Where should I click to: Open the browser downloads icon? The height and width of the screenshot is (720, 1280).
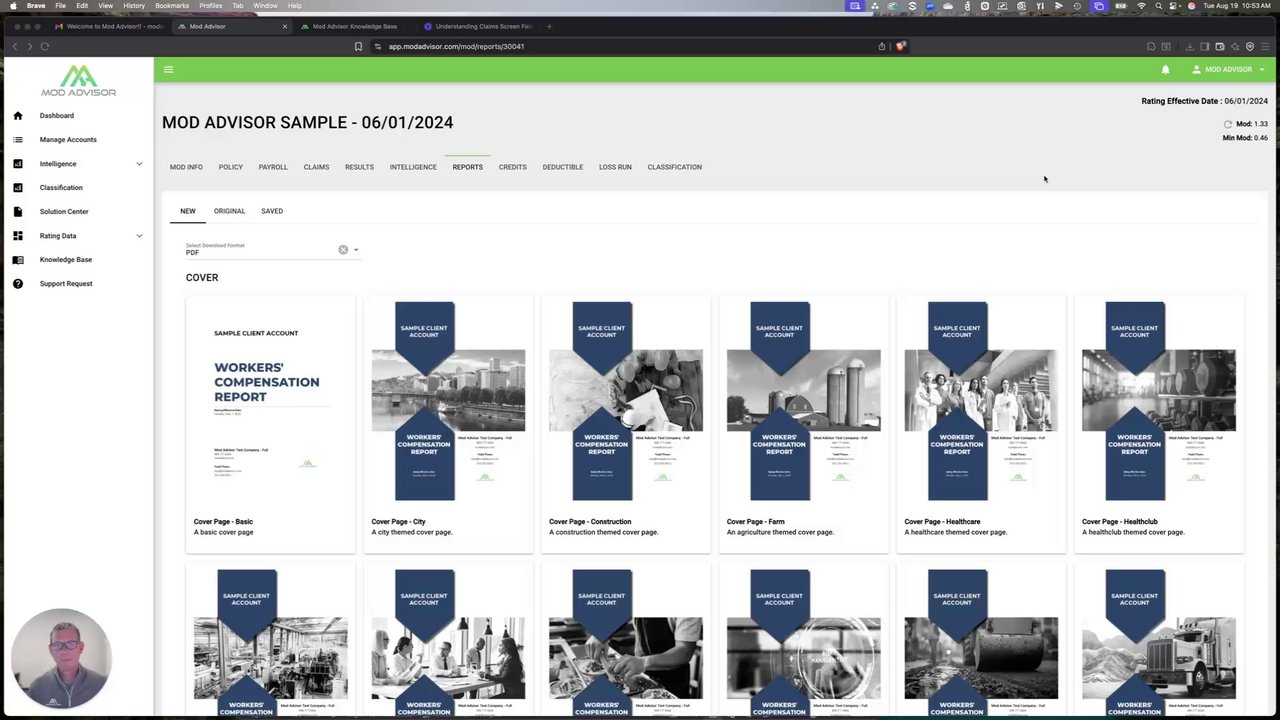click(x=1190, y=46)
